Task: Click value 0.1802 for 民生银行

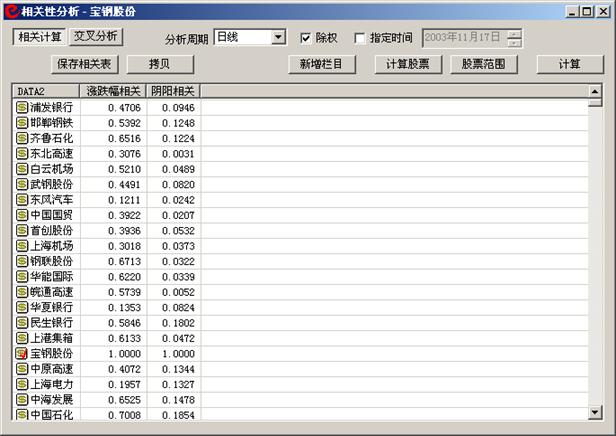Action: coord(178,323)
